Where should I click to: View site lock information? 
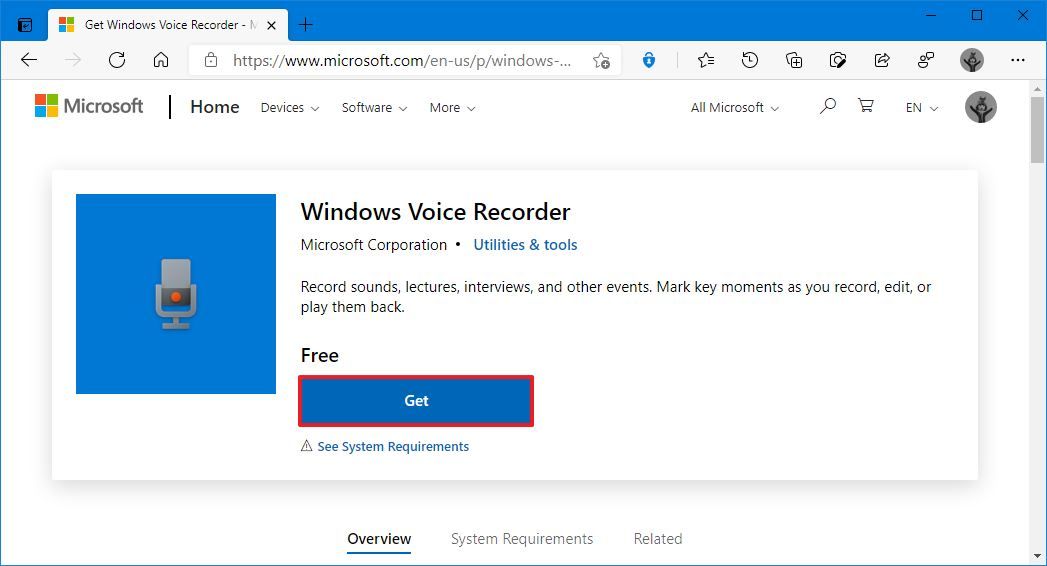coord(211,60)
